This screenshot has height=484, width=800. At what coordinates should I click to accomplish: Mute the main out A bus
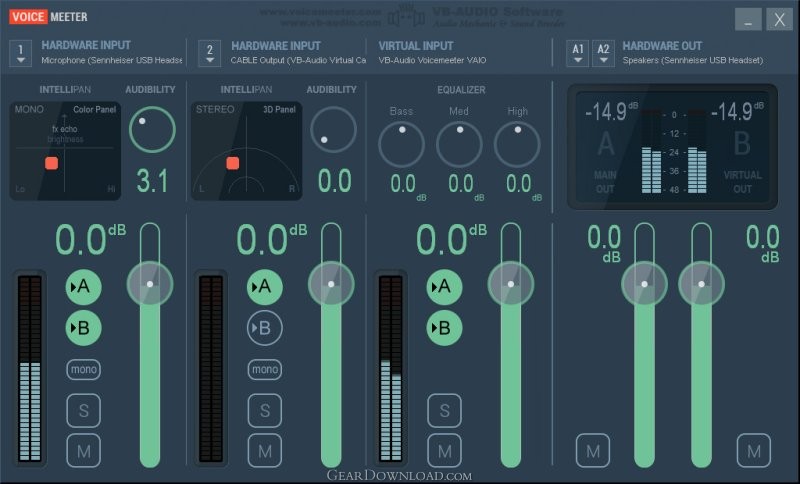click(x=593, y=451)
